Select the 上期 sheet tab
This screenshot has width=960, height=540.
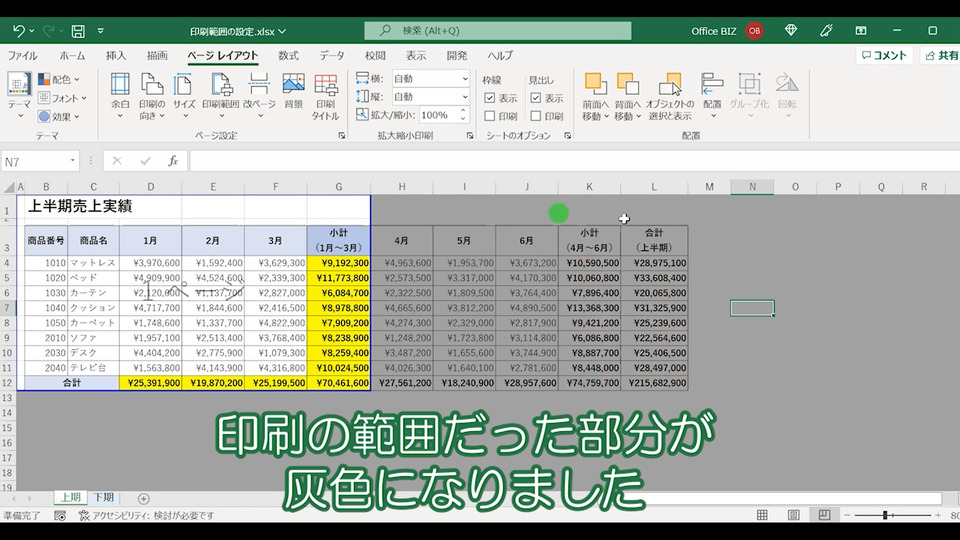click(x=69, y=497)
